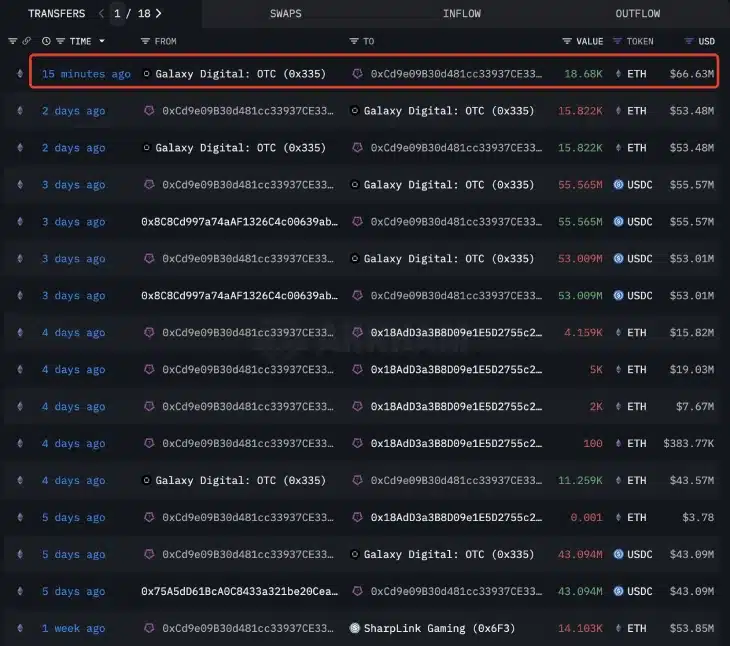Switch to the OUTFLOW tab
The image size is (730, 646).
pos(638,13)
